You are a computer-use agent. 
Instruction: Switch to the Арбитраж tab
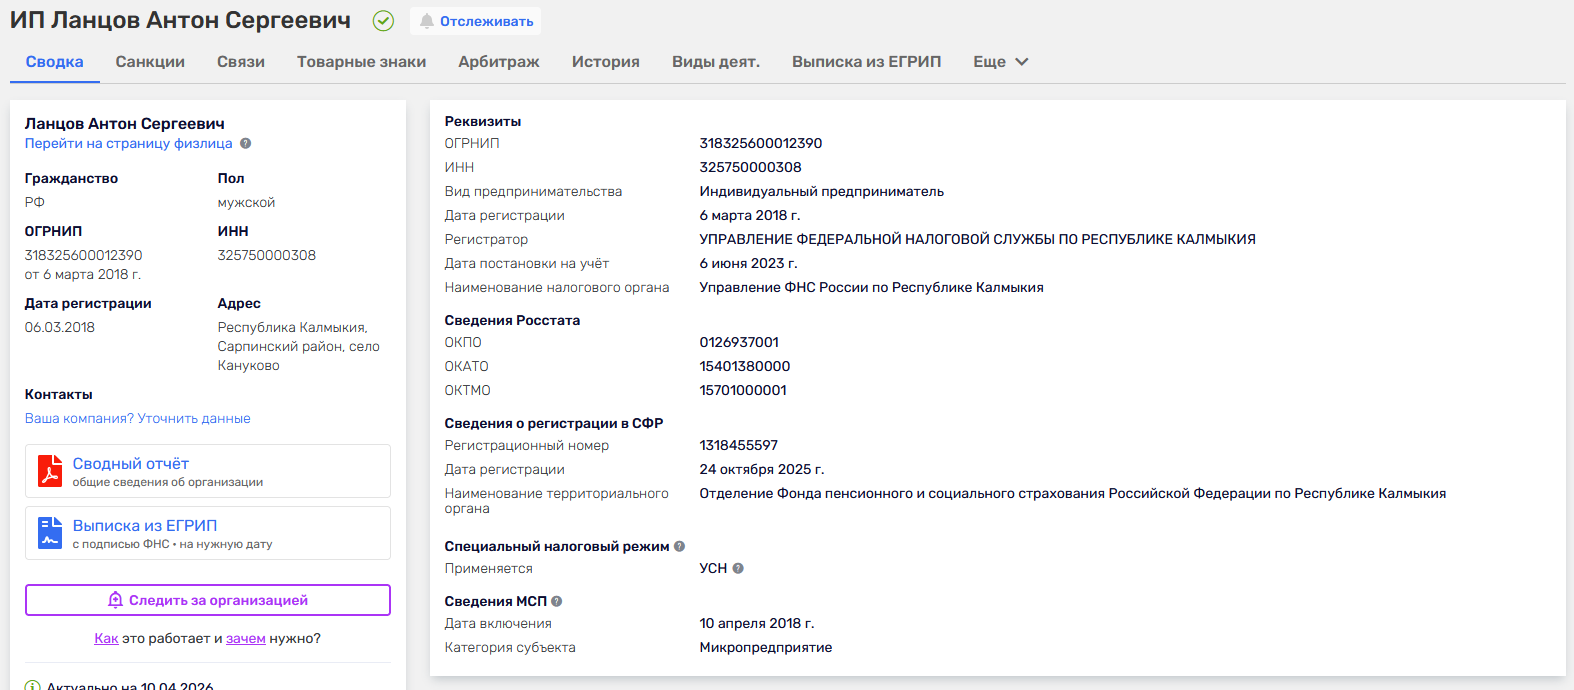pyautogui.click(x=499, y=62)
